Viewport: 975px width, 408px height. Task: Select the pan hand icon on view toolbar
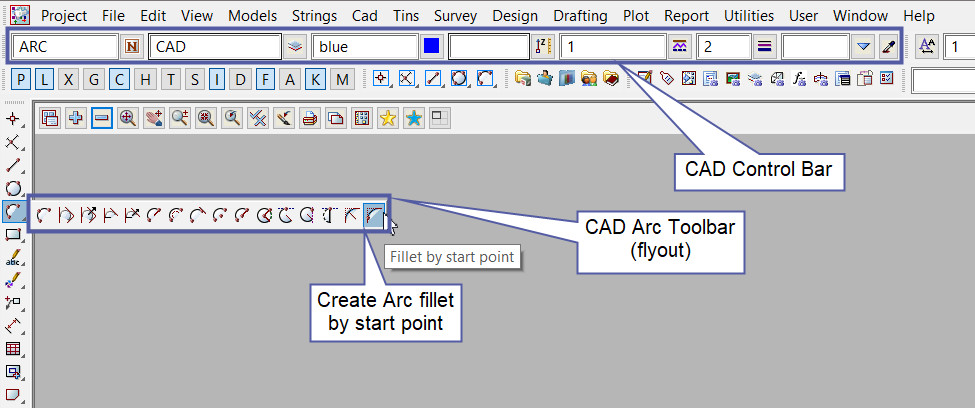(x=154, y=118)
